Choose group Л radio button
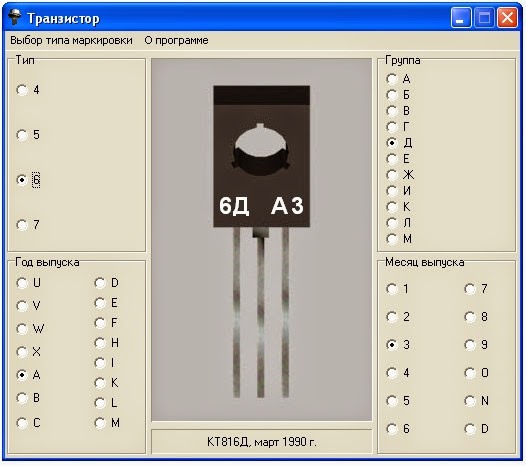This screenshot has height=466, width=526. pyautogui.click(x=392, y=223)
